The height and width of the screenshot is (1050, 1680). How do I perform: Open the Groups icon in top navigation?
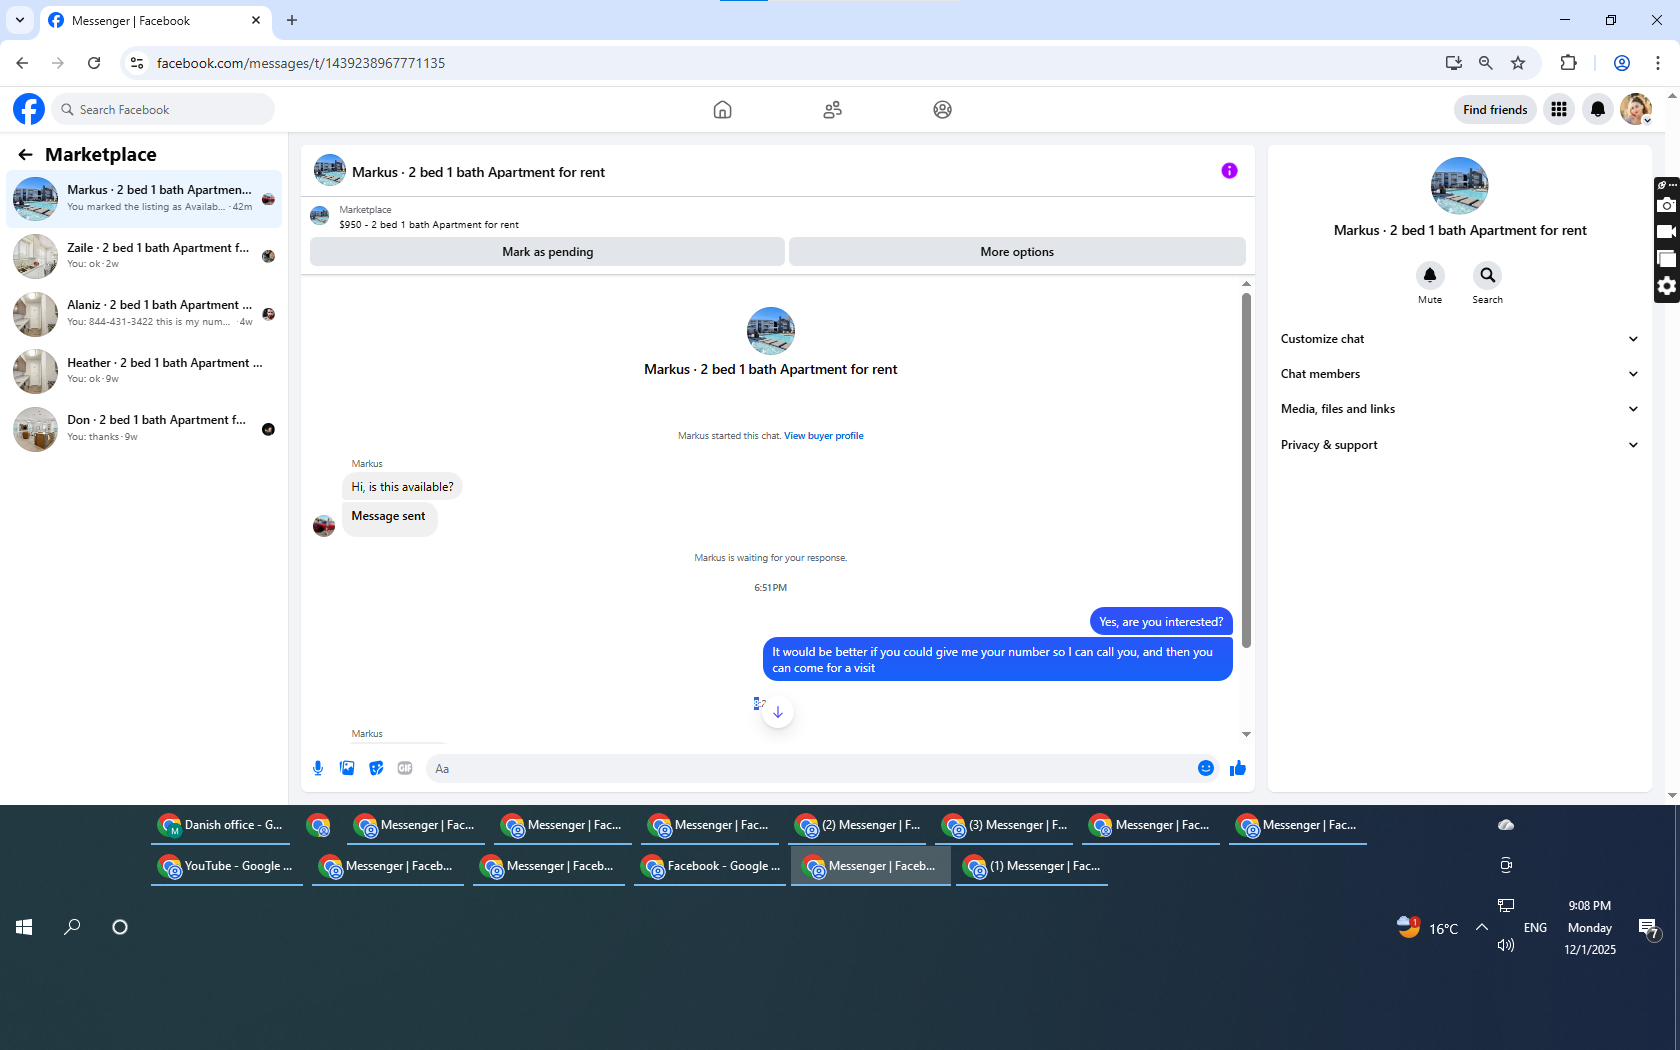pyautogui.click(x=942, y=110)
